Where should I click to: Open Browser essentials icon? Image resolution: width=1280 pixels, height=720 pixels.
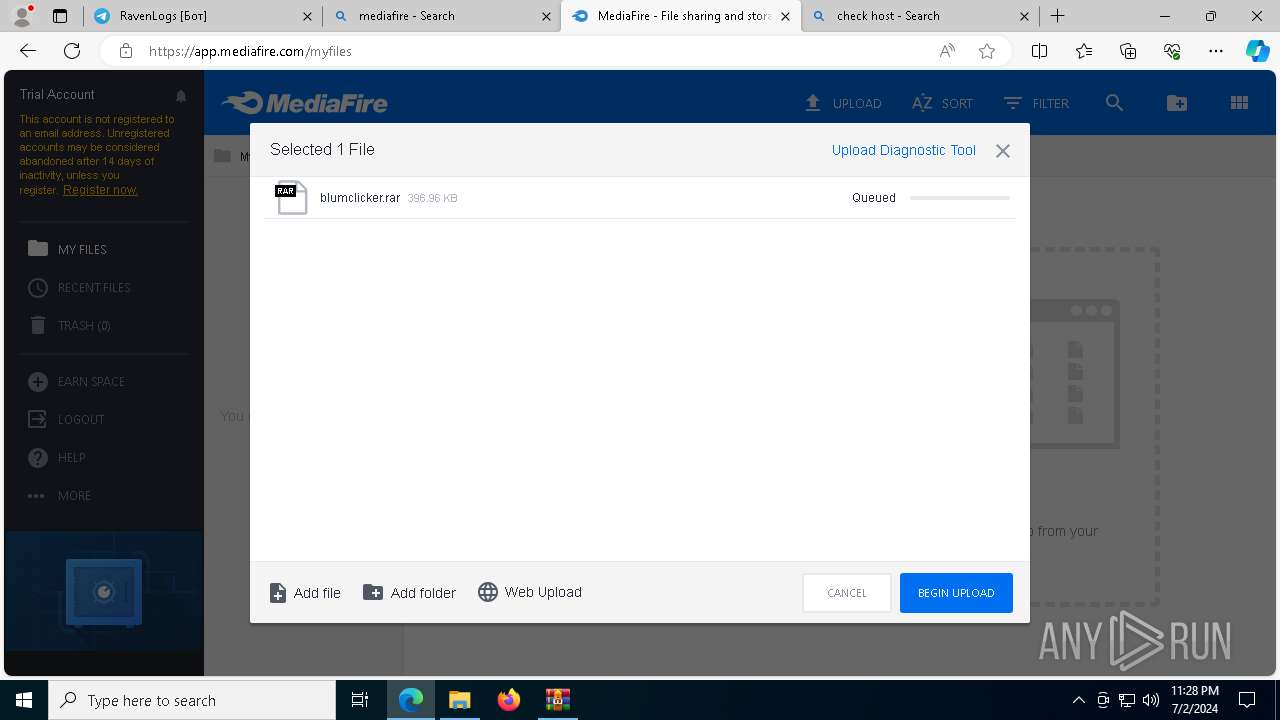[1172, 51]
